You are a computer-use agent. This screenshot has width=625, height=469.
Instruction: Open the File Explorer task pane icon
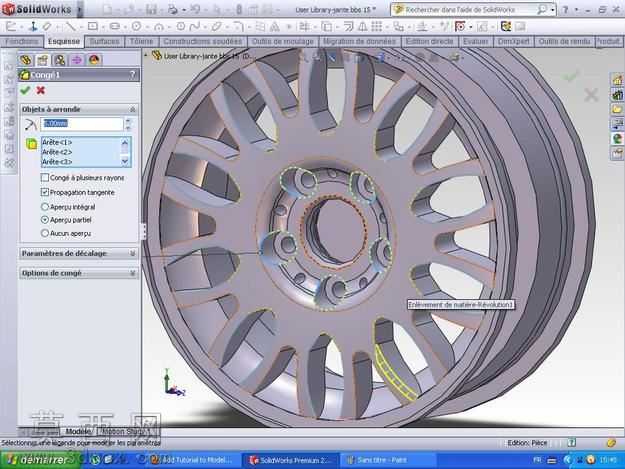[617, 109]
